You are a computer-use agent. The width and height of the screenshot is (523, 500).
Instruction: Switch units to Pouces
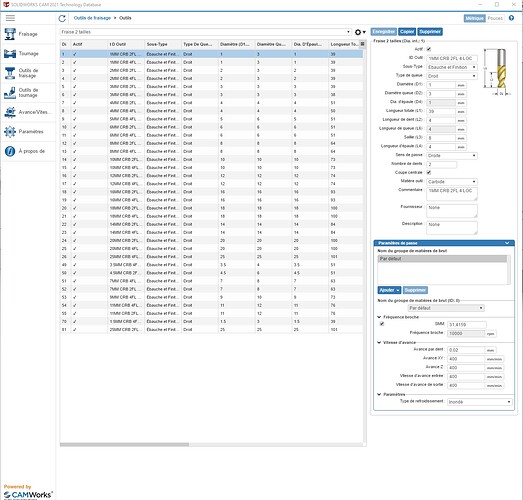(x=495, y=18)
